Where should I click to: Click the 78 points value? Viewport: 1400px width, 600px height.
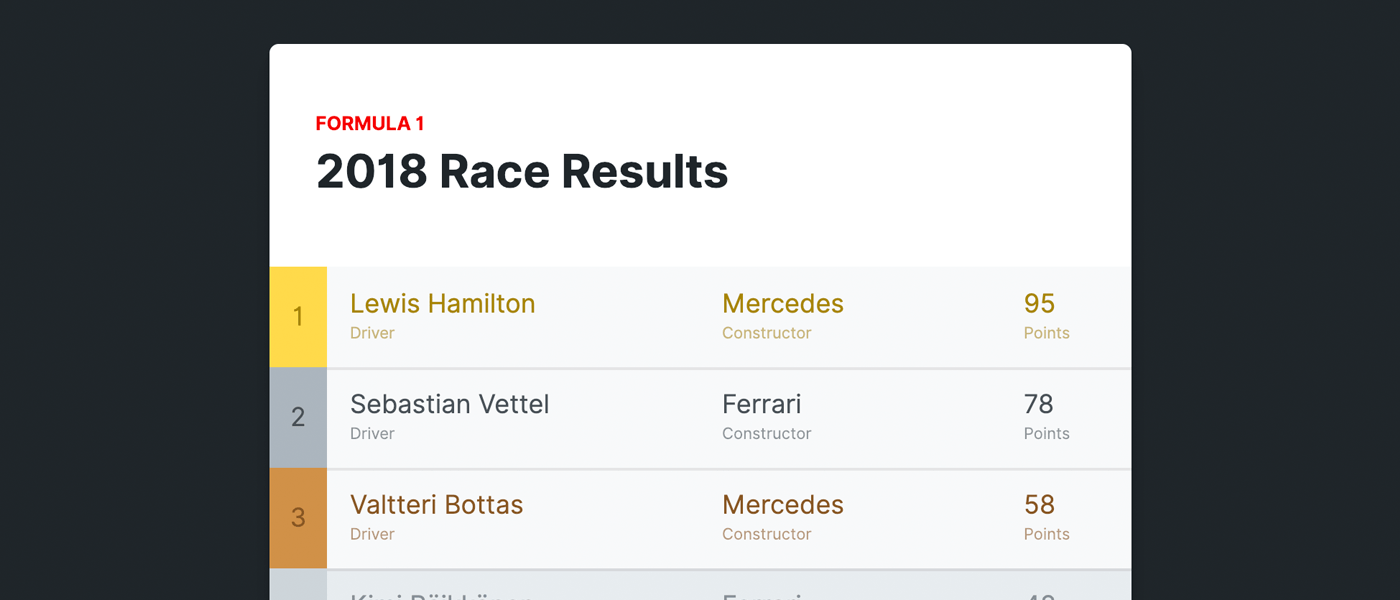point(1038,404)
